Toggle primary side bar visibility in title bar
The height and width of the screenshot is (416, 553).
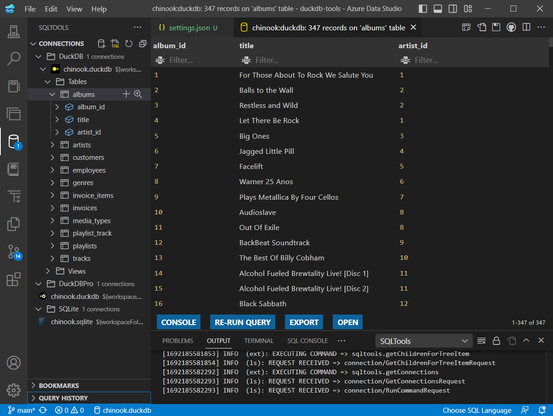coord(423,9)
